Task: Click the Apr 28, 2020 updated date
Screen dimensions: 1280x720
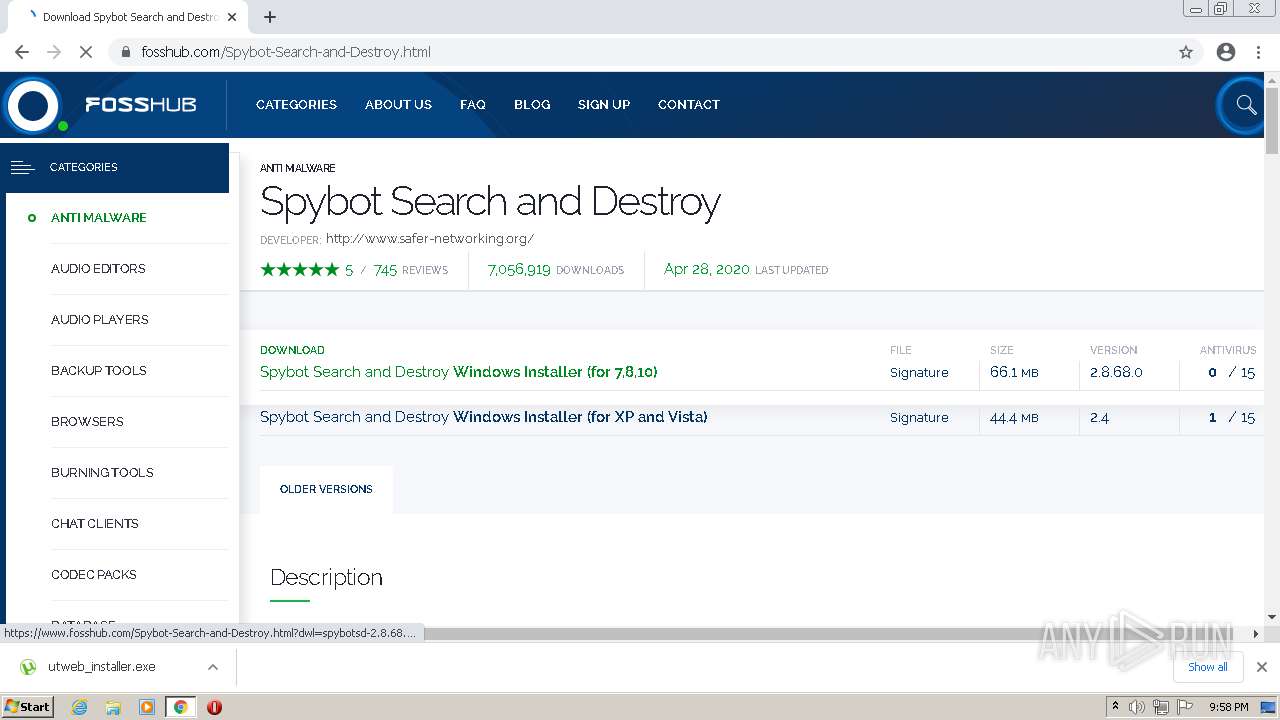Action: (x=707, y=270)
